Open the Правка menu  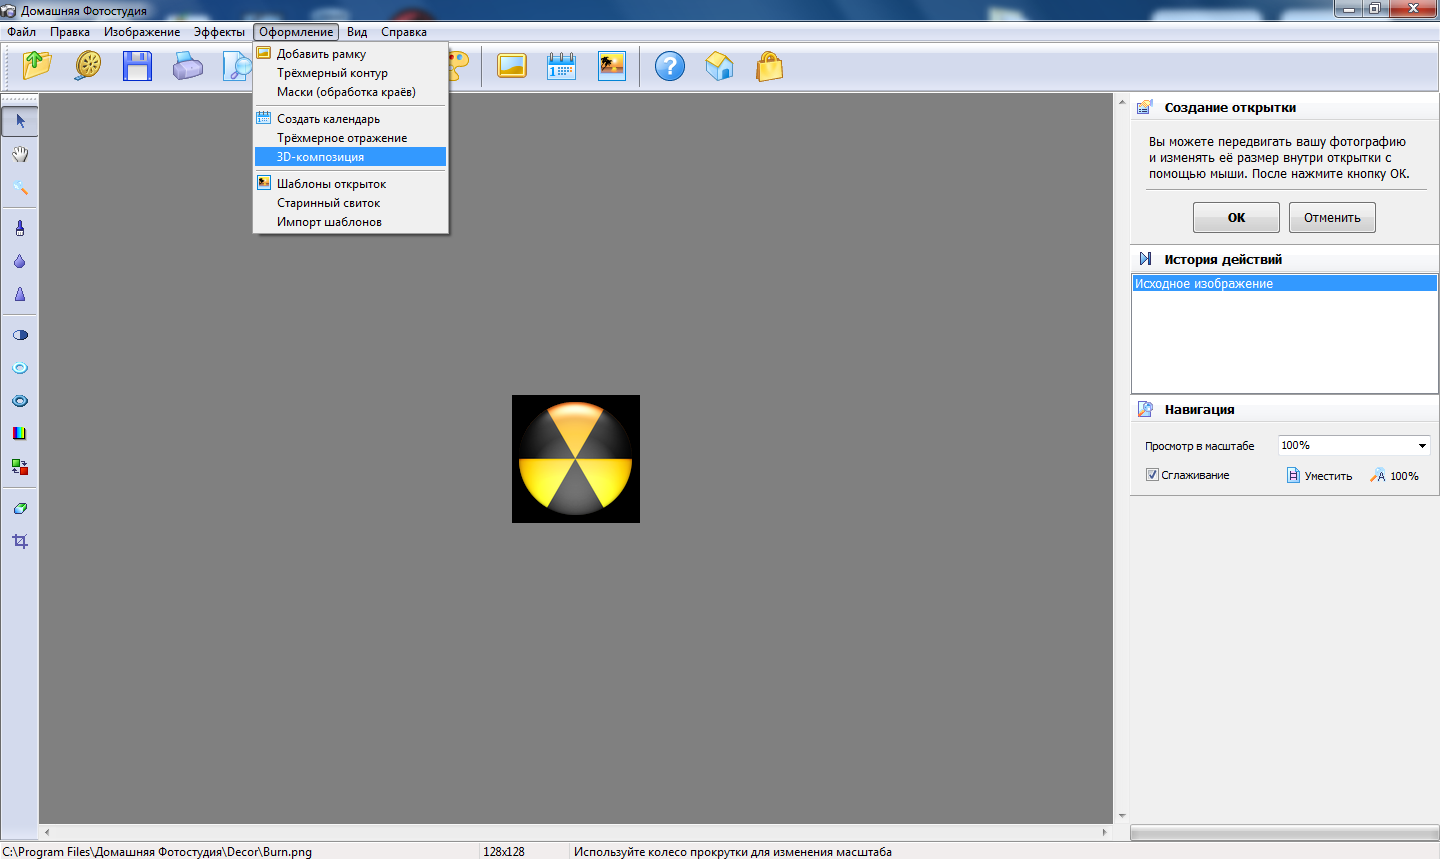tap(70, 32)
